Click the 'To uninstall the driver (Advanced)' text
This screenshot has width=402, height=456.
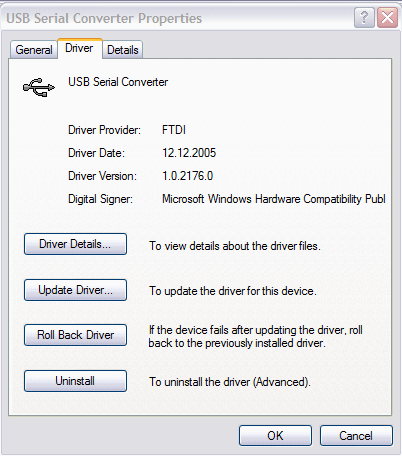[230, 382]
